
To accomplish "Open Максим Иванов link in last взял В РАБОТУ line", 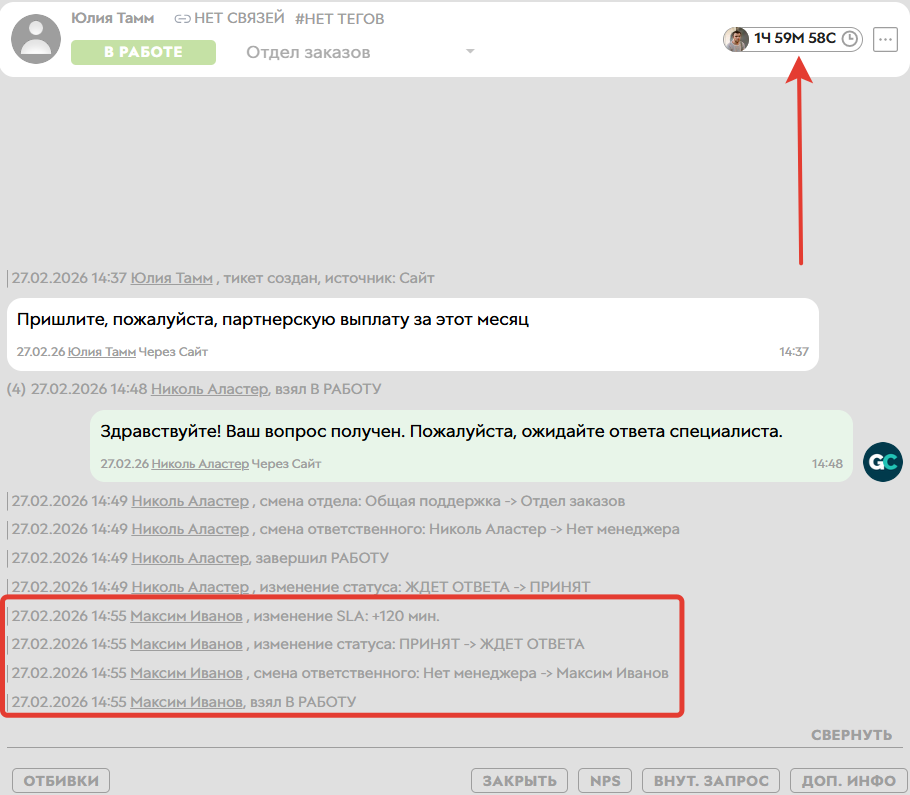I will point(186,702).
